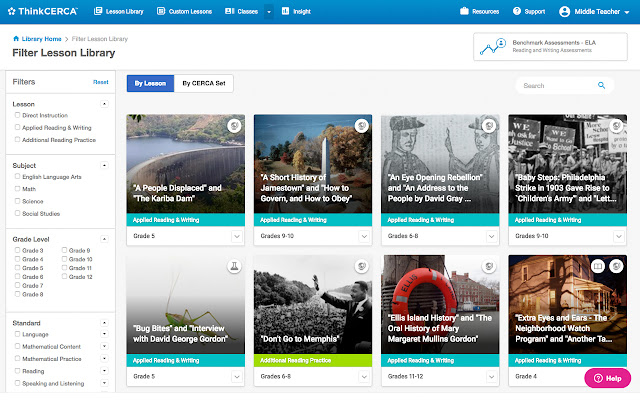
Task: Click the book icon on Extra Eyes and Ears card
Action: (x=597, y=267)
